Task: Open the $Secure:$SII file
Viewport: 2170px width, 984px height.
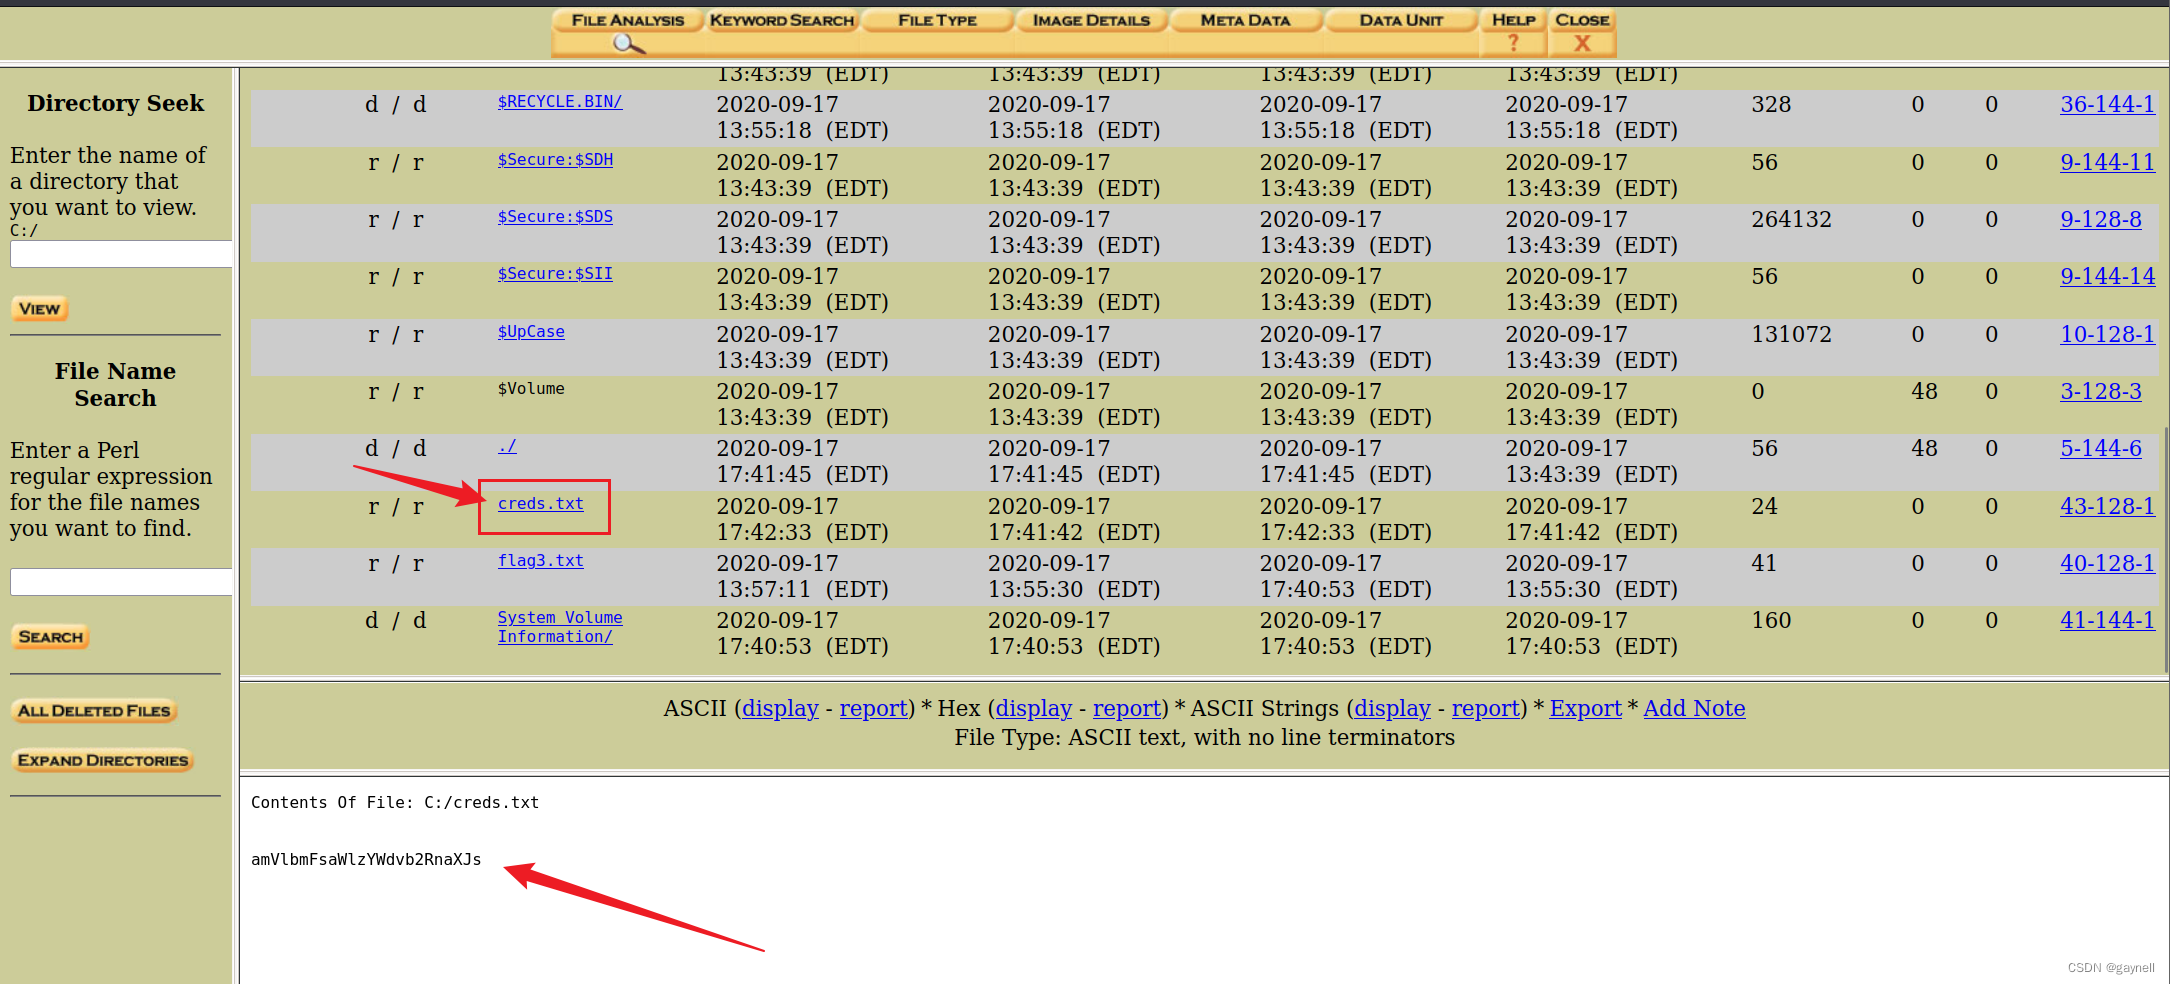Action: click(x=555, y=274)
